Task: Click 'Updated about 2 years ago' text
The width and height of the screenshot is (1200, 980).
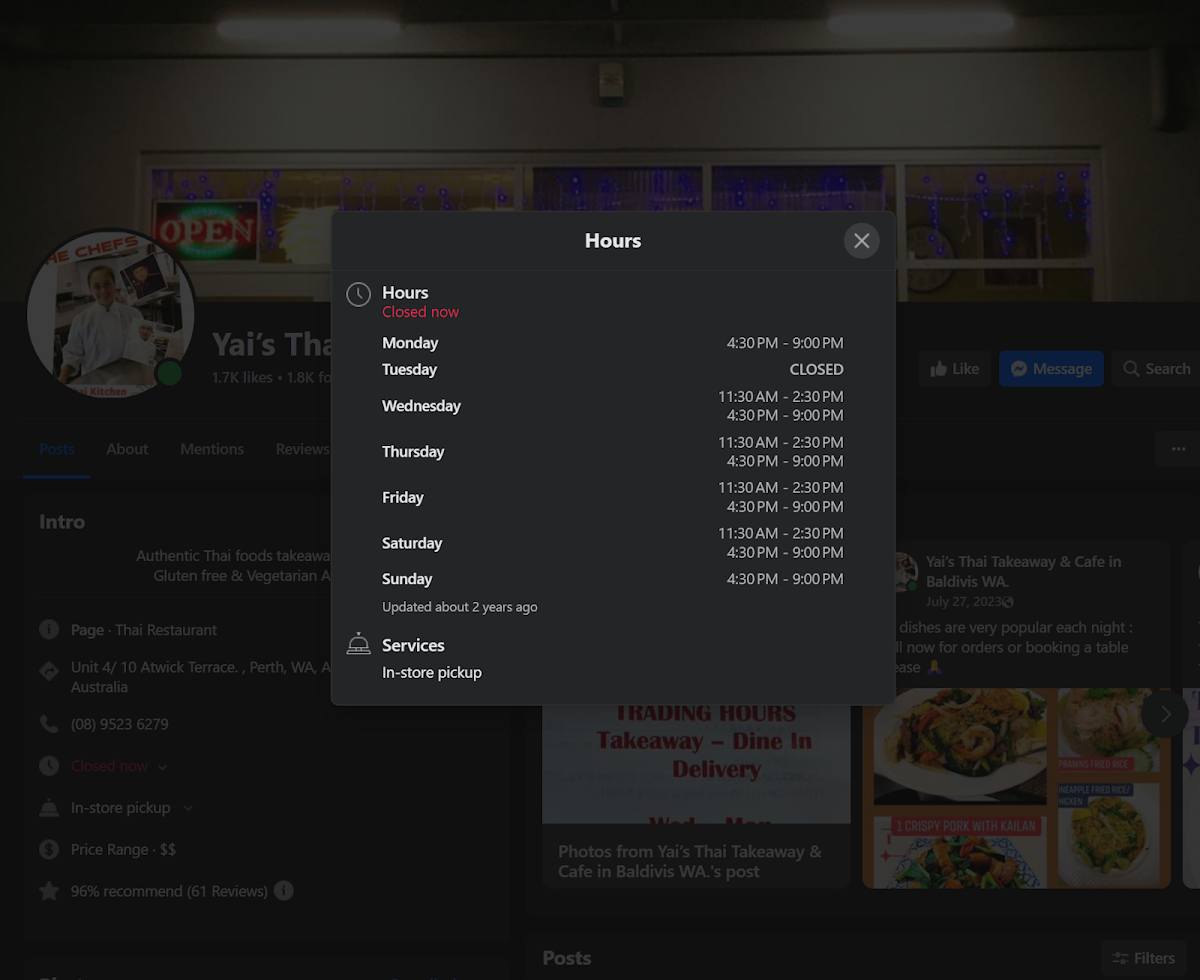Action: pos(460,607)
